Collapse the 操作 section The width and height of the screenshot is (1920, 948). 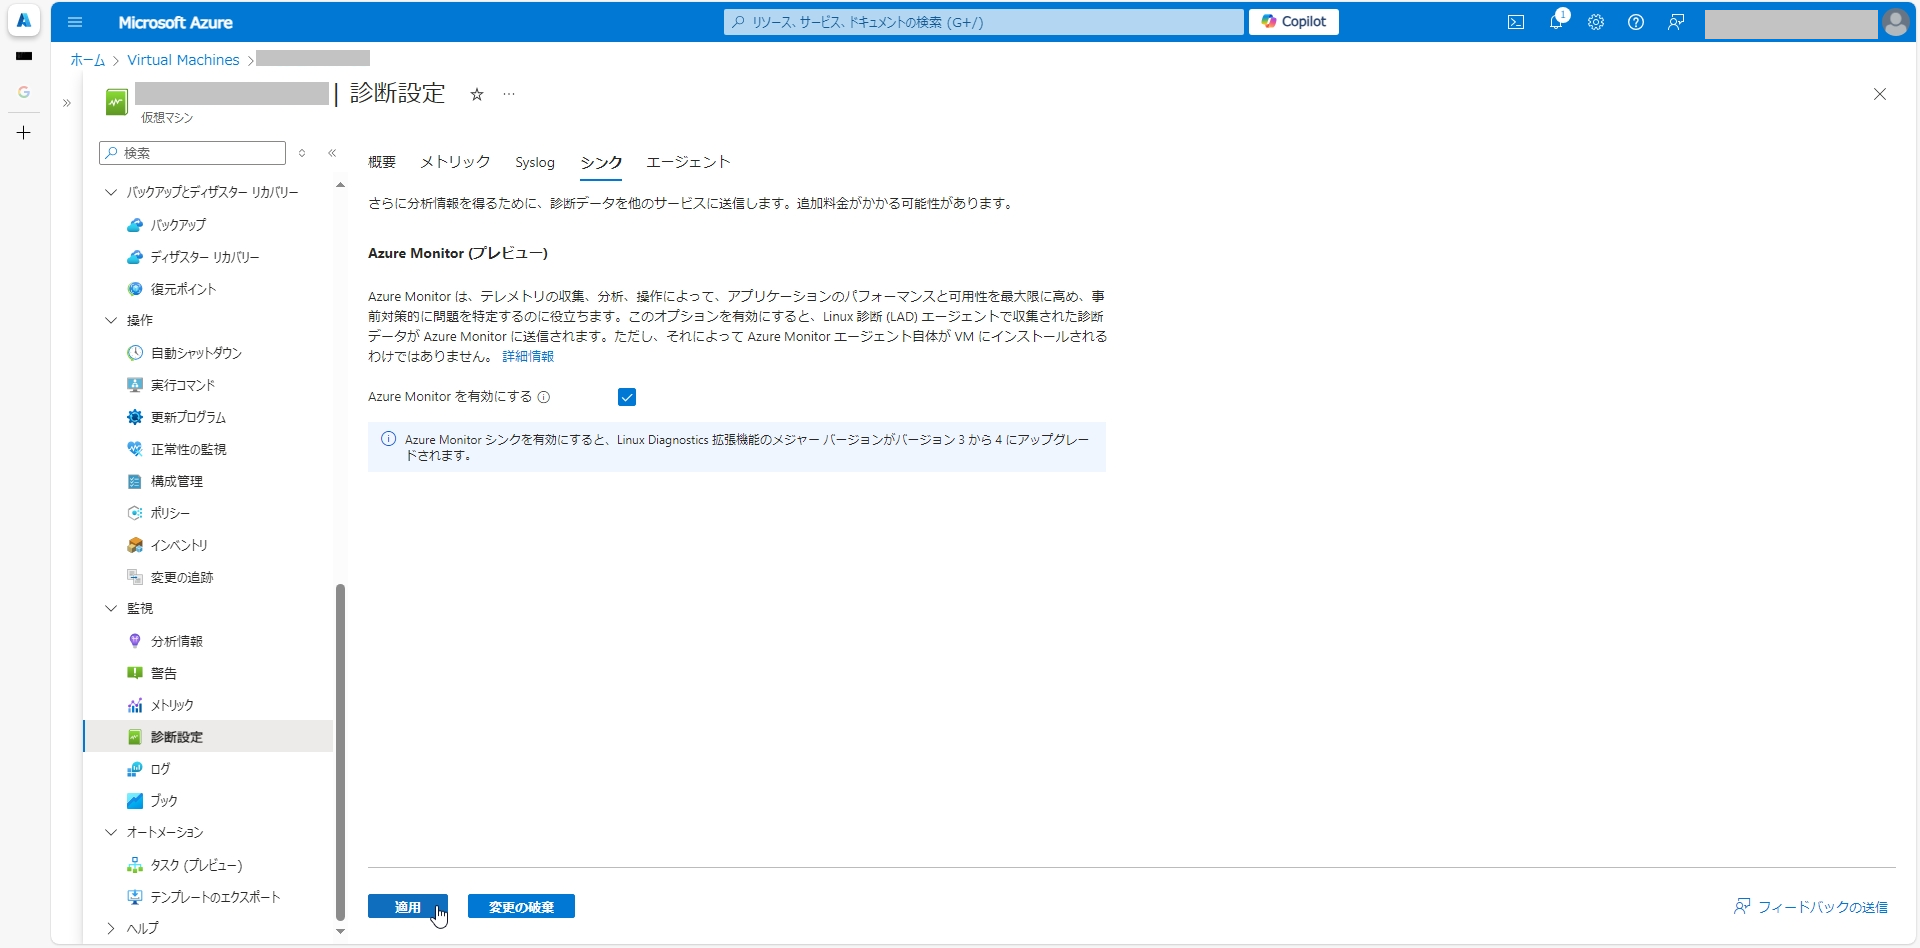click(x=111, y=320)
